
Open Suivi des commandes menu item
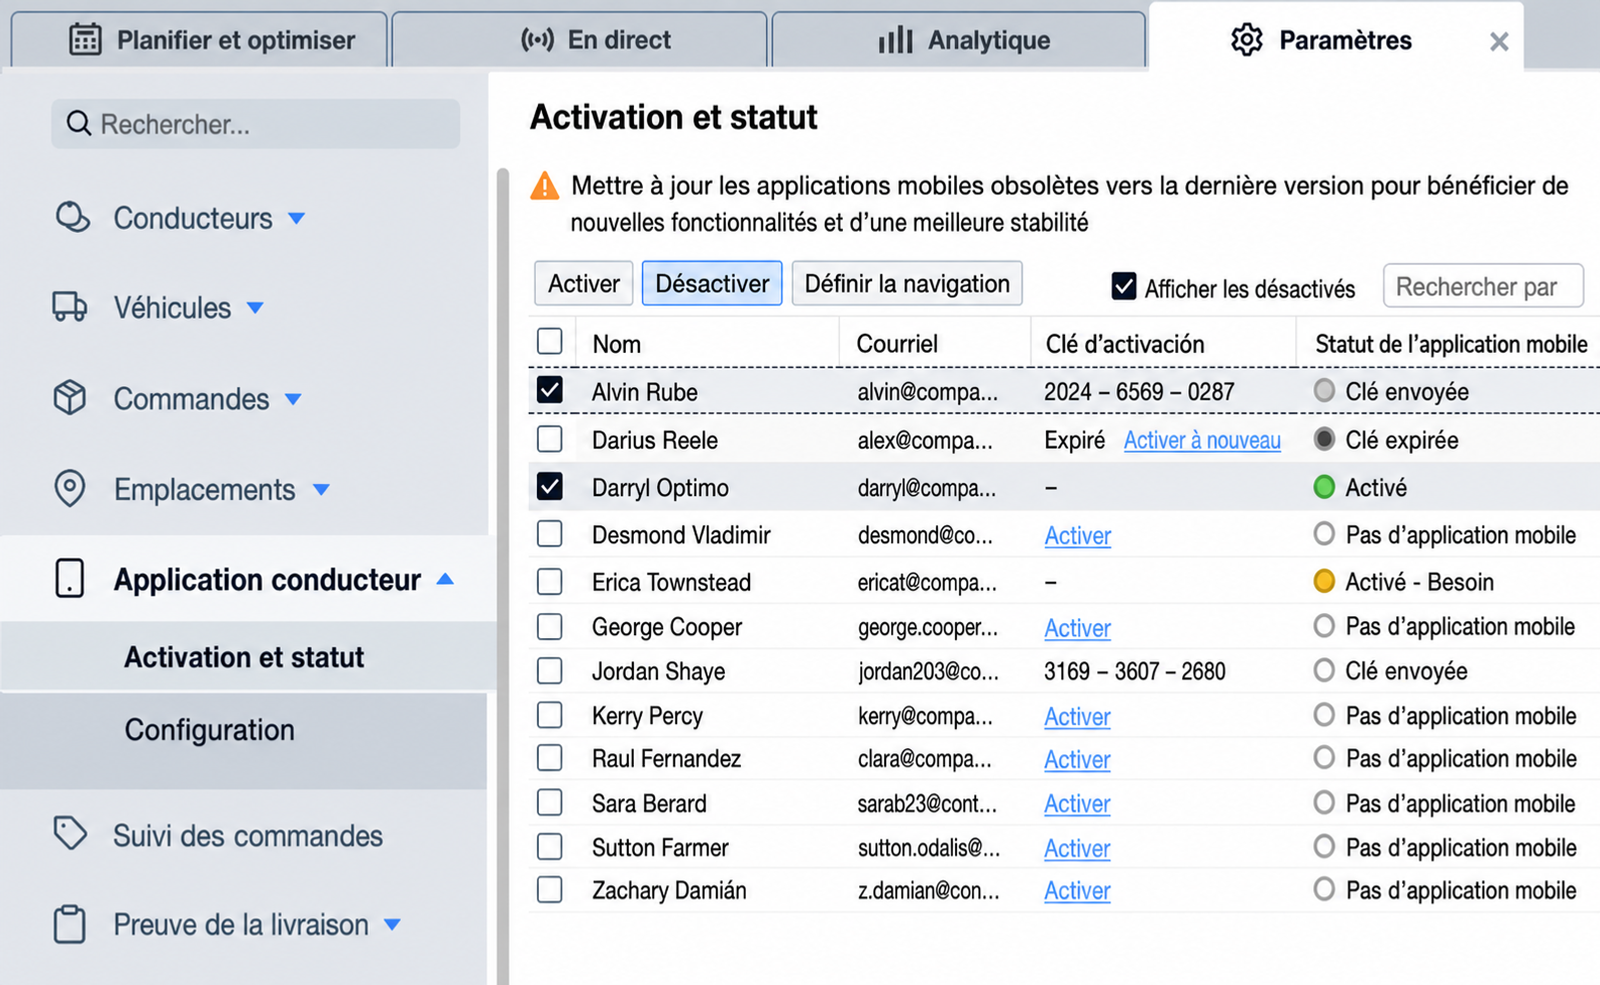[x=248, y=835]
